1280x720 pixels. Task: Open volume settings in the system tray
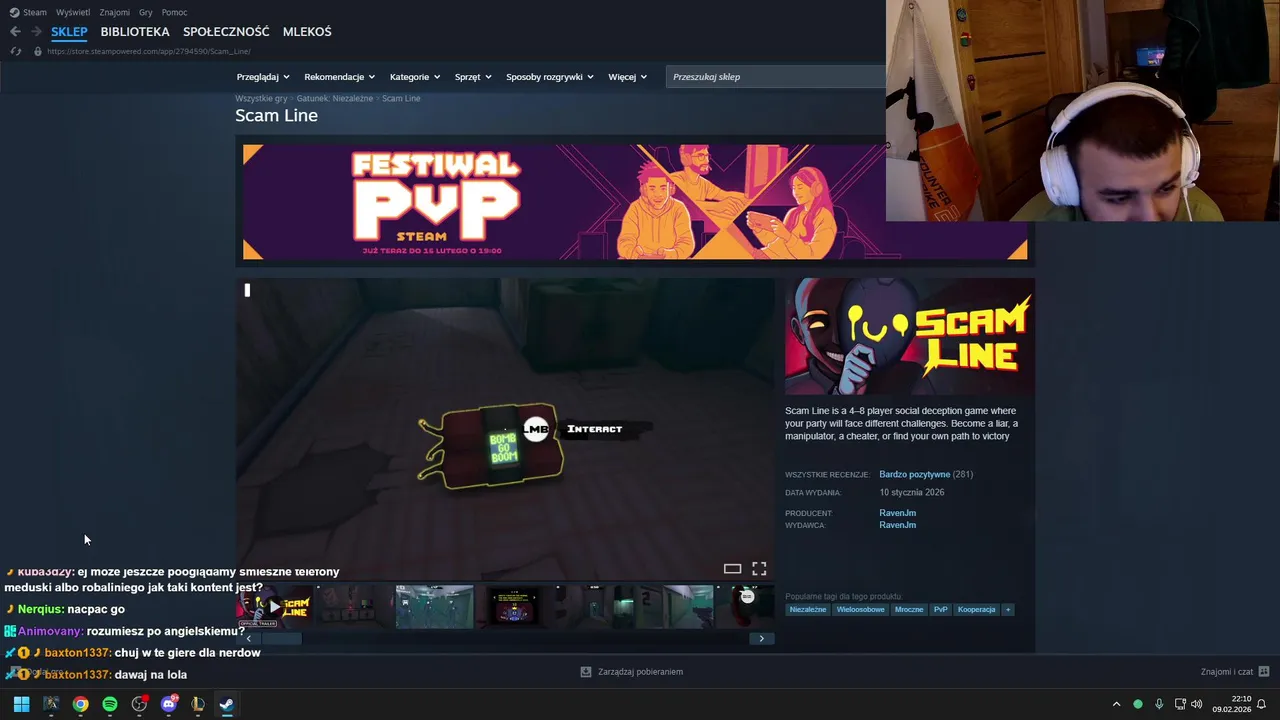tap(1197, 704)
